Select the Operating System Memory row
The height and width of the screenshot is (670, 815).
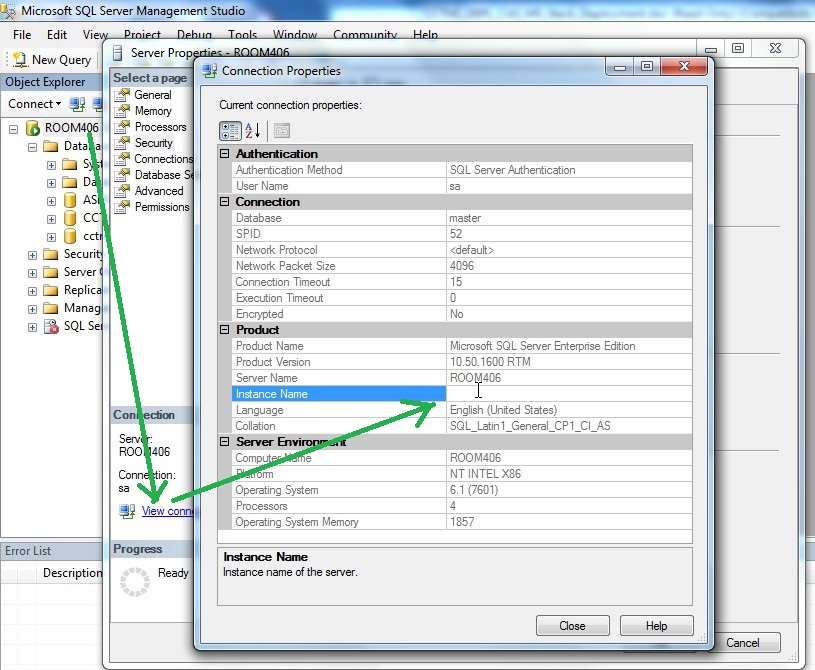(462, 522)
